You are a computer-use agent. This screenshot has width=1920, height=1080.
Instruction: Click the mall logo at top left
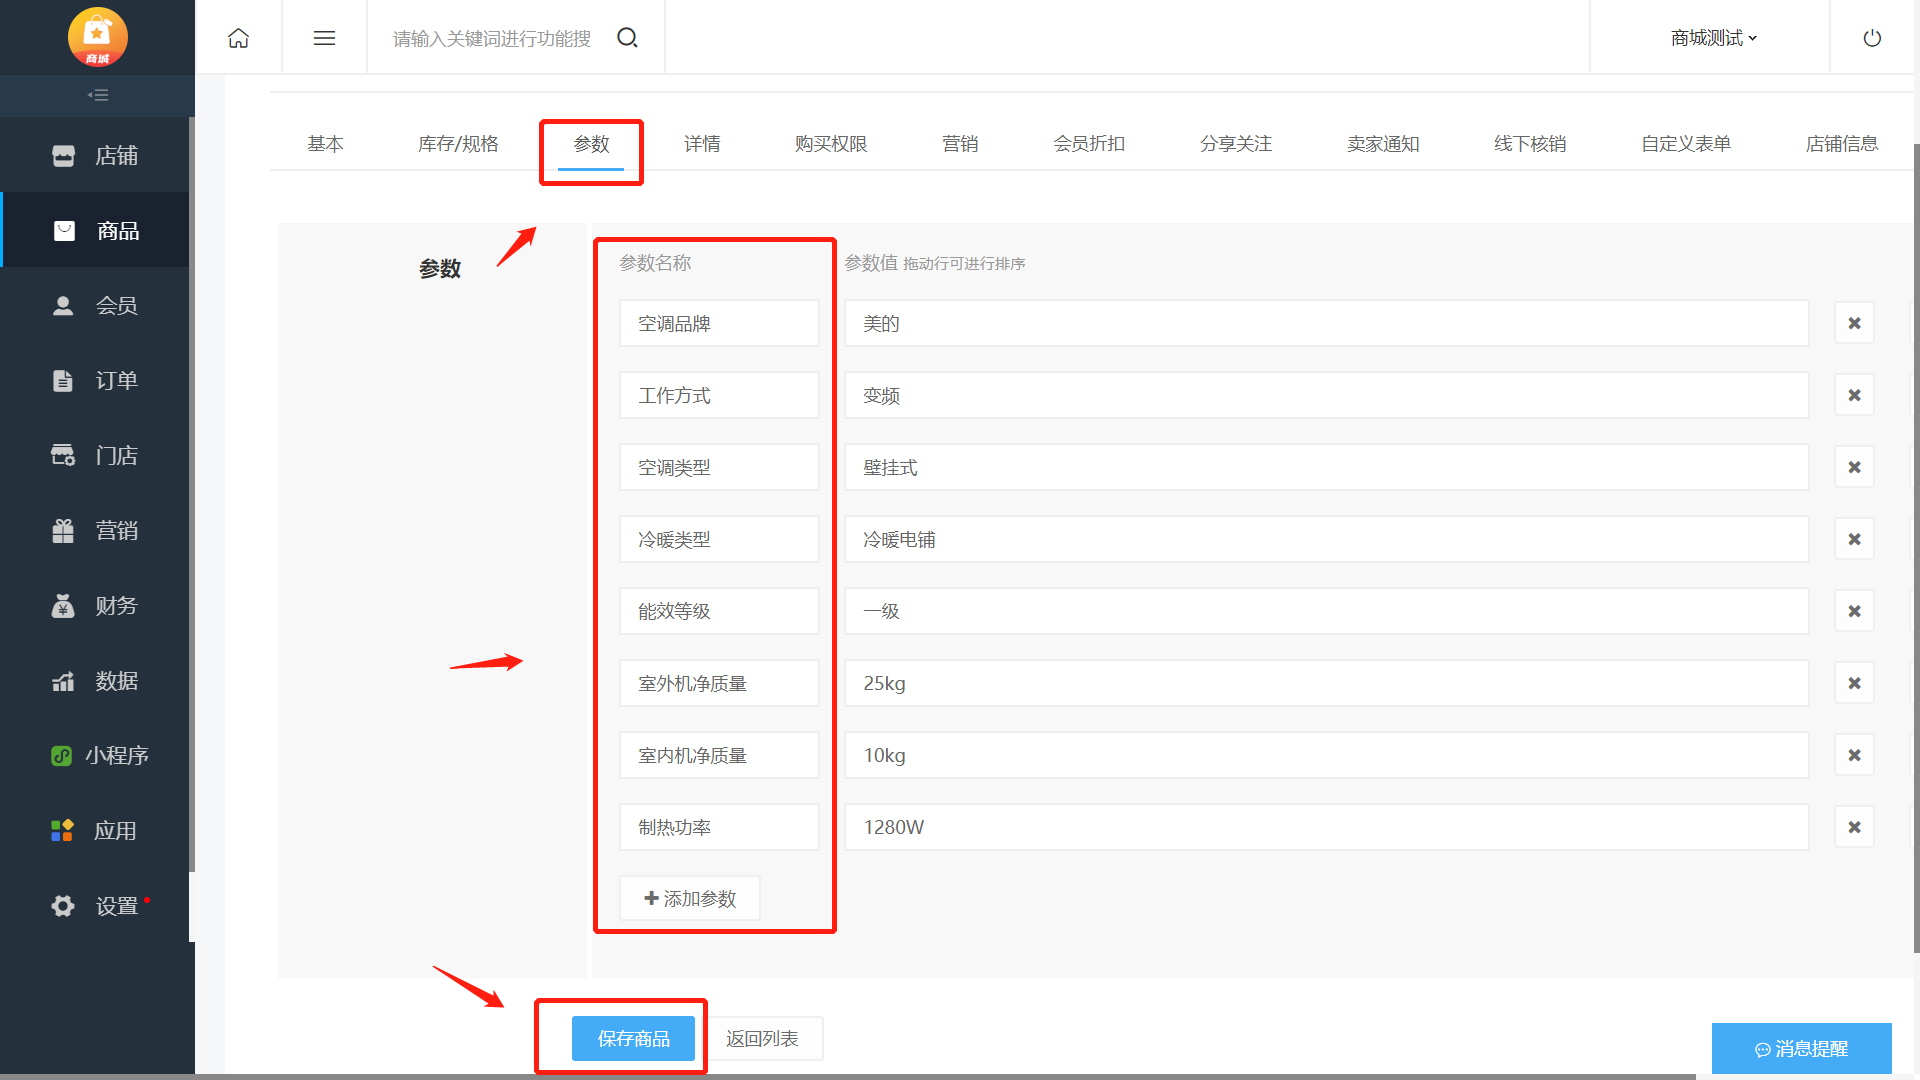(97, 37)
